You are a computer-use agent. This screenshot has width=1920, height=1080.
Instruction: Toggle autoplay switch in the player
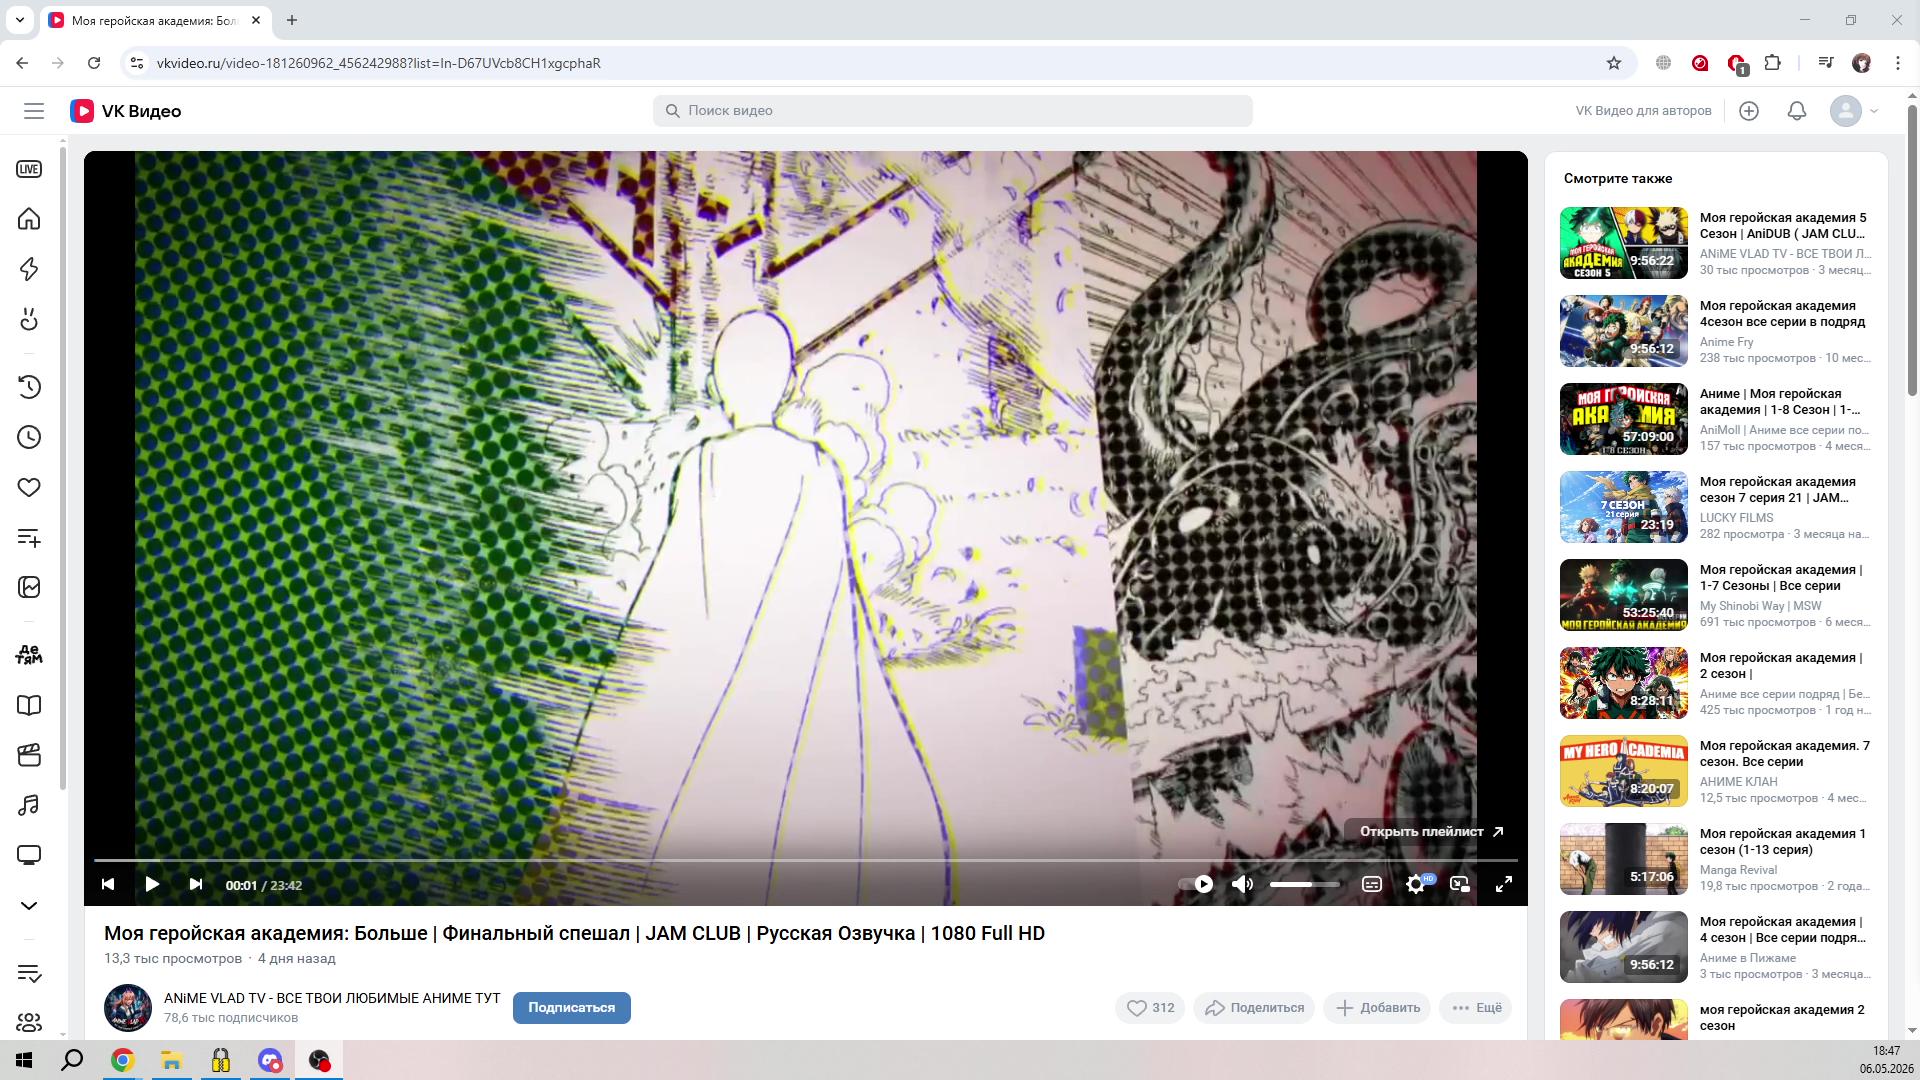point(1196,884)
